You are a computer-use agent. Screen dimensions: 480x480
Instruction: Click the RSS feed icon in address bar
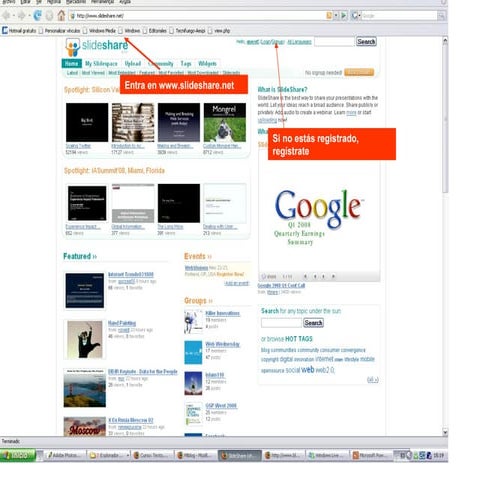pyautogui.click(x=329, y=15)
